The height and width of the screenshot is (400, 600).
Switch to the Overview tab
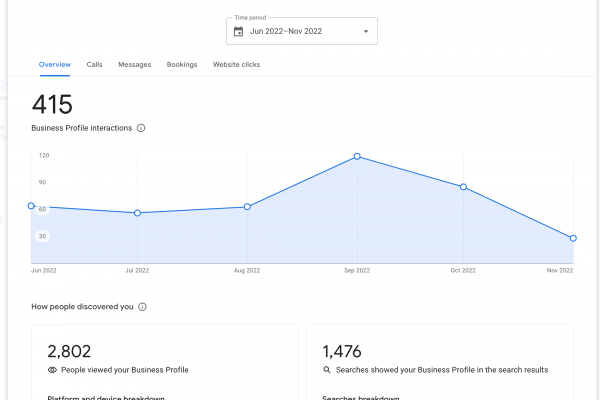(x=54, y=65)
